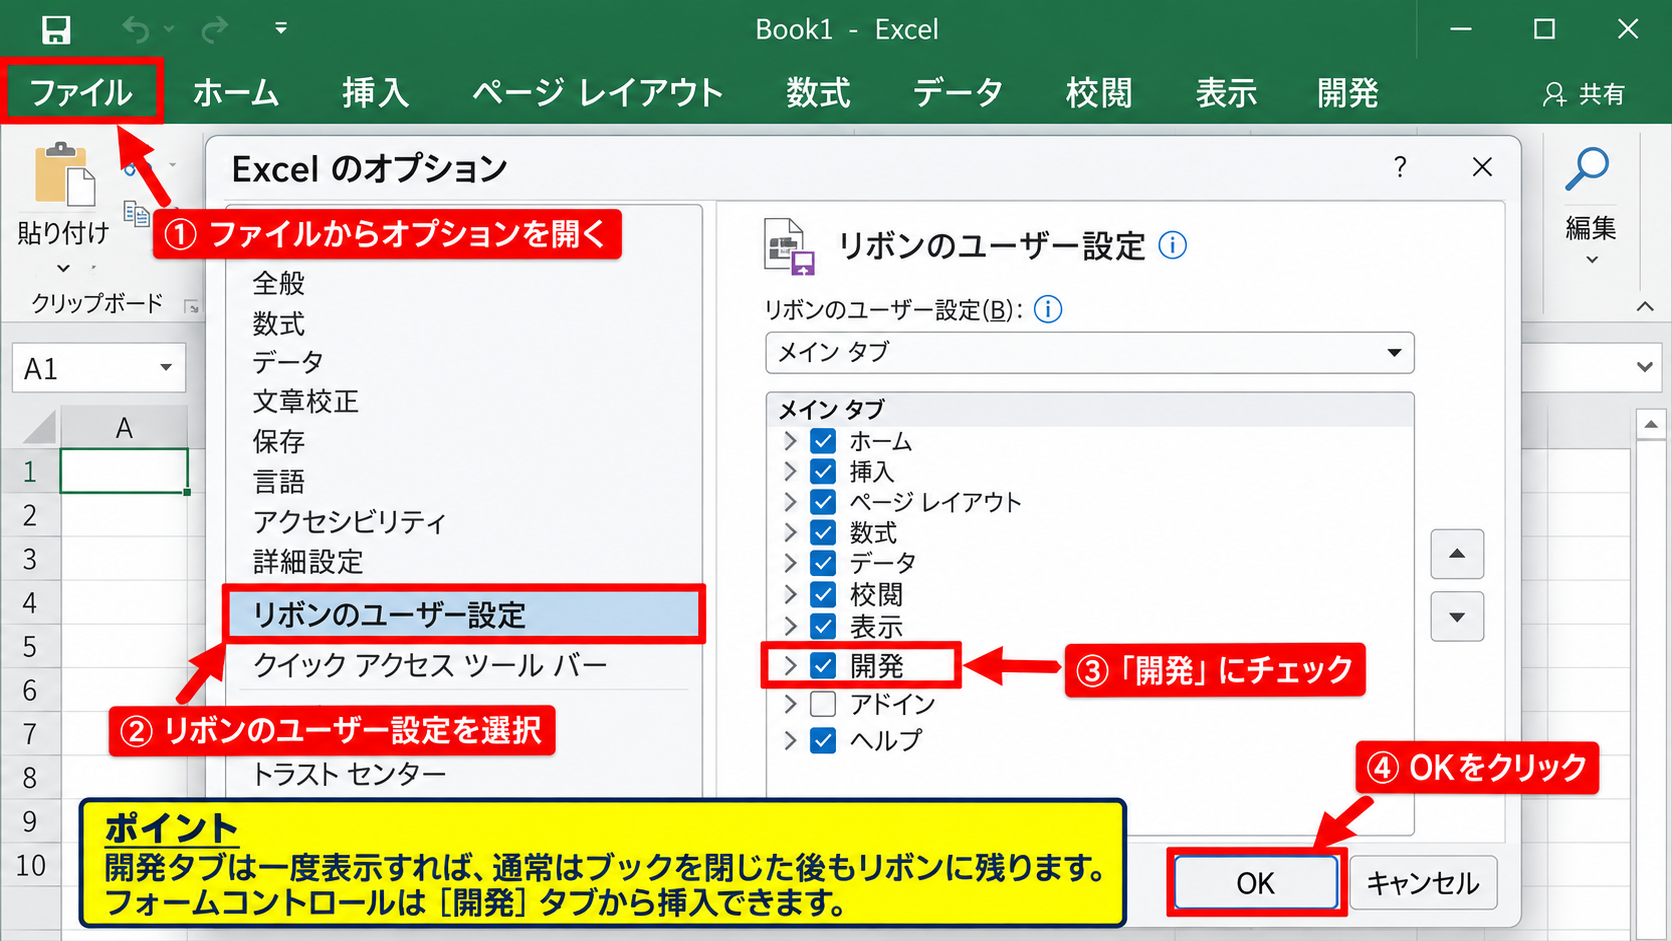Image resolution: width=1672 pixels, height=941 pixels.
Task: Toggle the 開発 checkbox in main tabs
Action: click(823, 665)
